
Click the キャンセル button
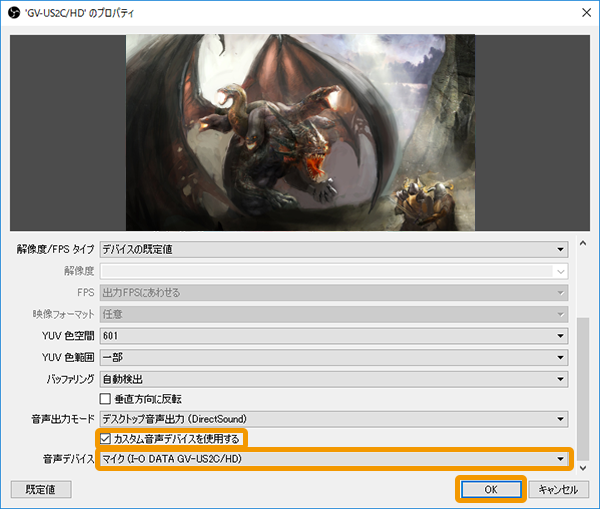pos(558,489)
